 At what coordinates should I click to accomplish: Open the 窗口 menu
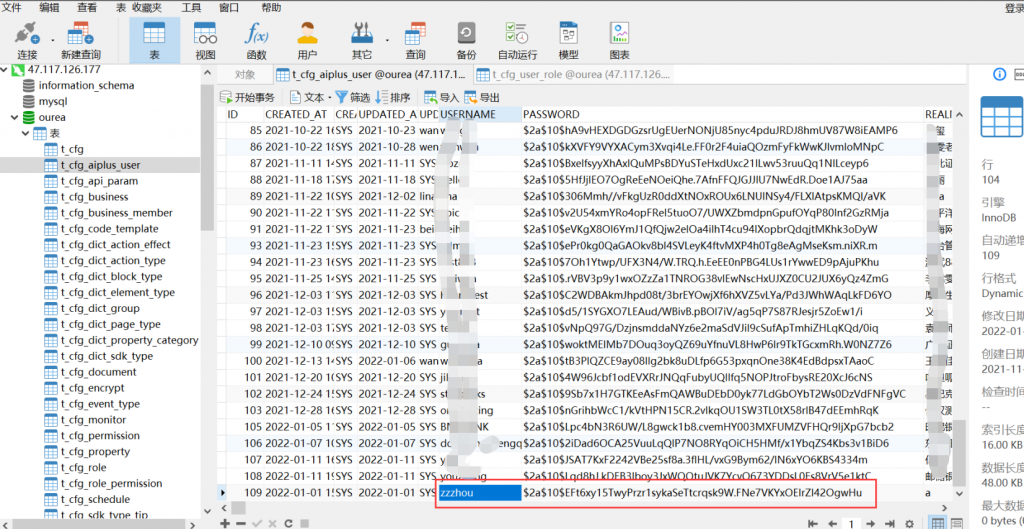pos(229,7)
